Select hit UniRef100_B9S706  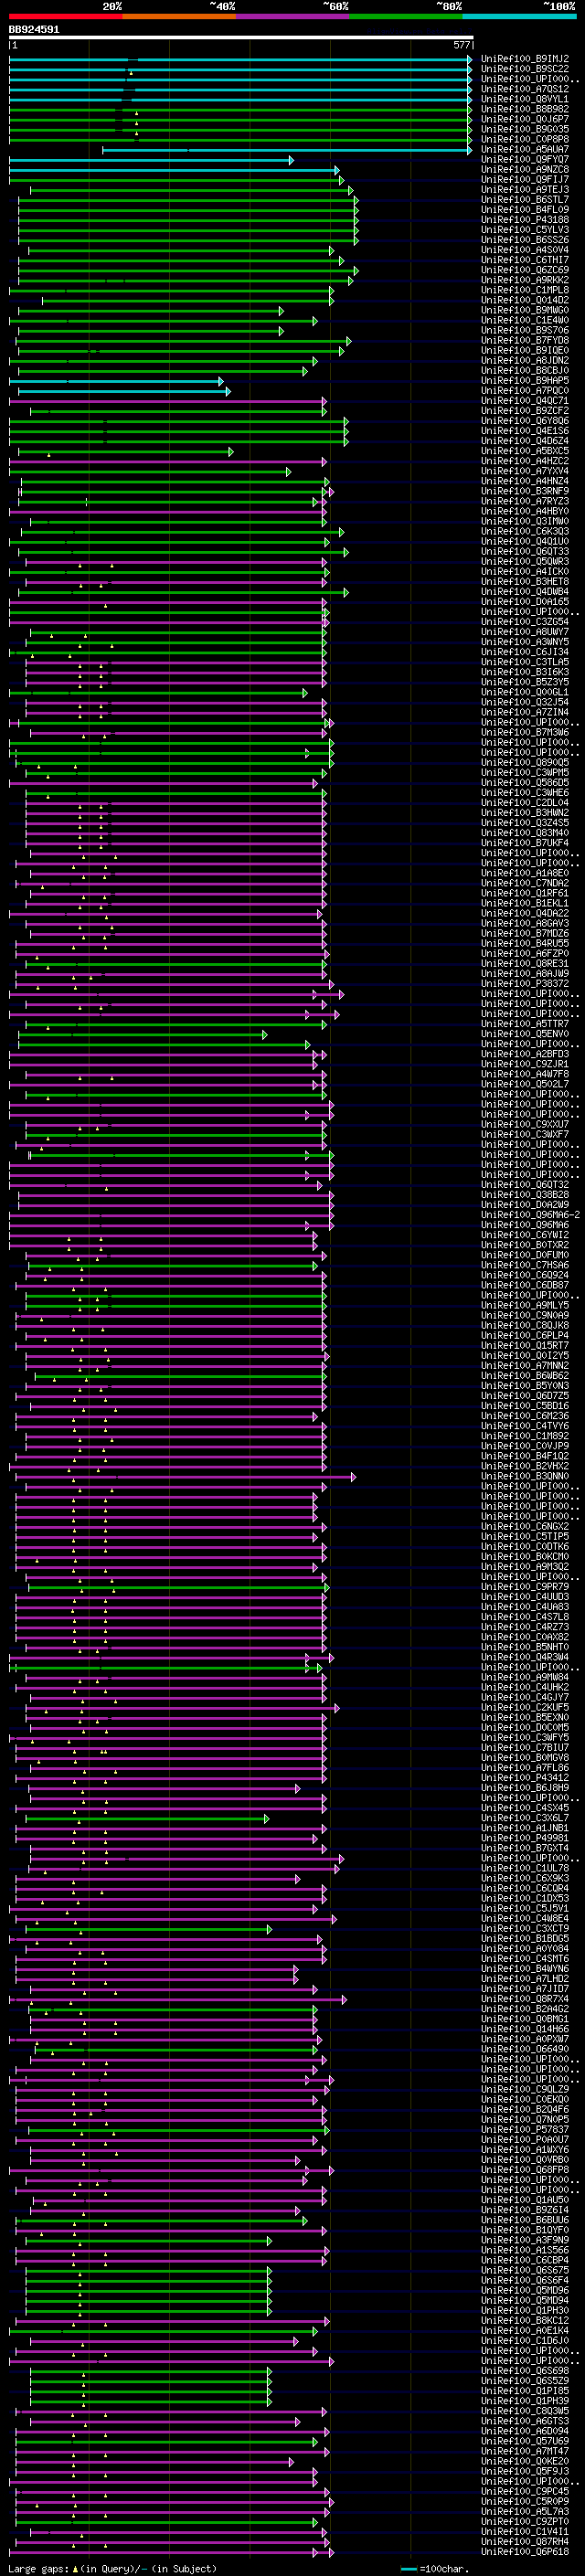(525, 330)
